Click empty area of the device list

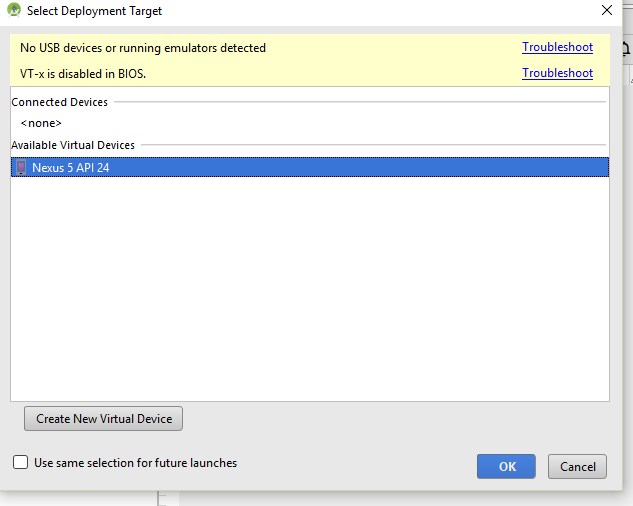[x=310, y=289]
